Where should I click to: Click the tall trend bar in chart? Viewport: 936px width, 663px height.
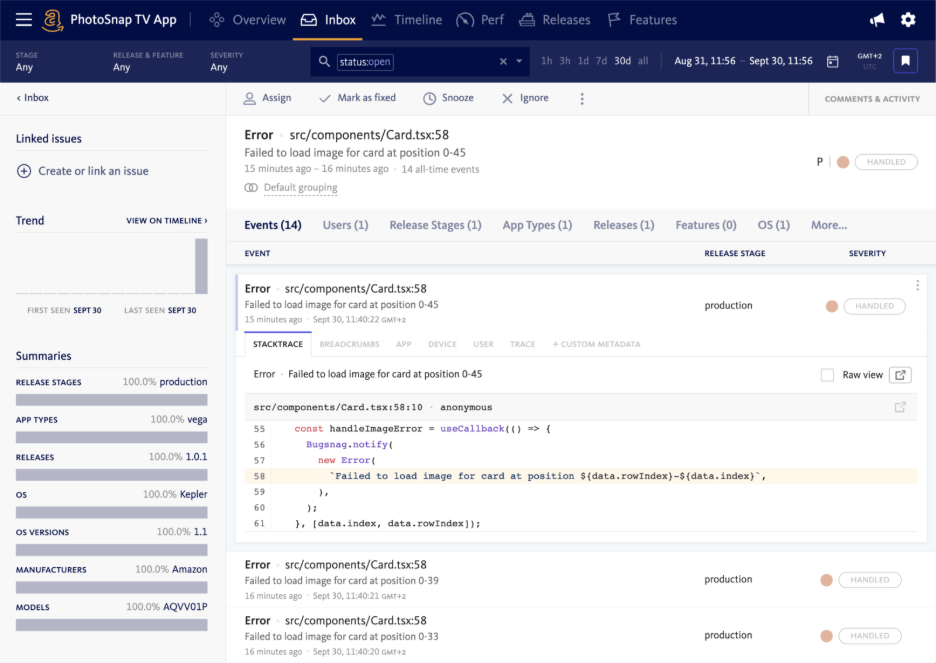coord(201,266)
